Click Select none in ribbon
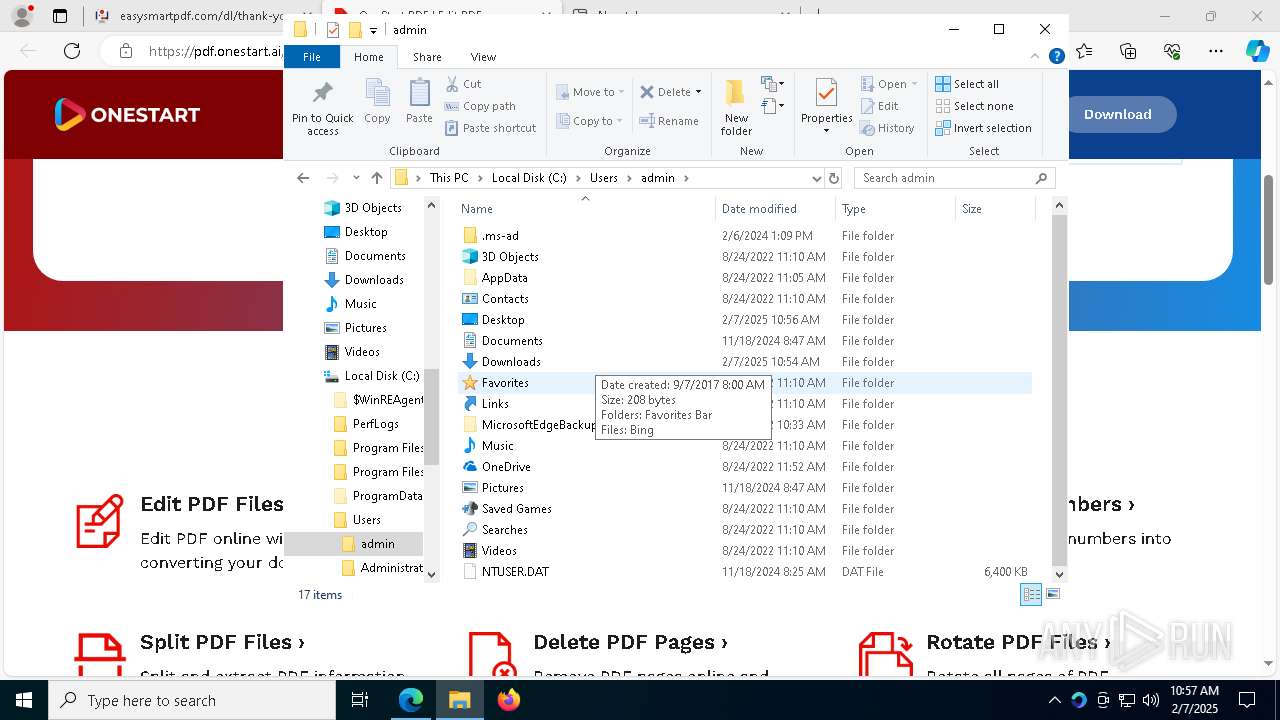The image size is (1280, 720). [974, 106]
